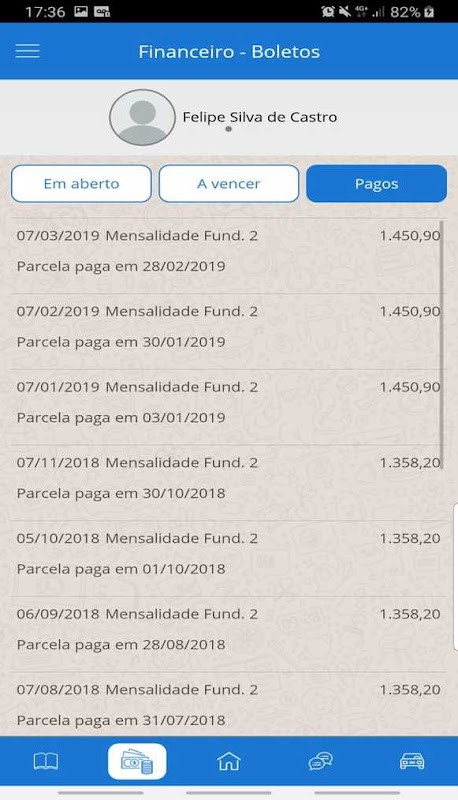Select the Pagos tab
The height and width of the screenshot is (800, 458).
pyautogui.click(x=376, y=184)
